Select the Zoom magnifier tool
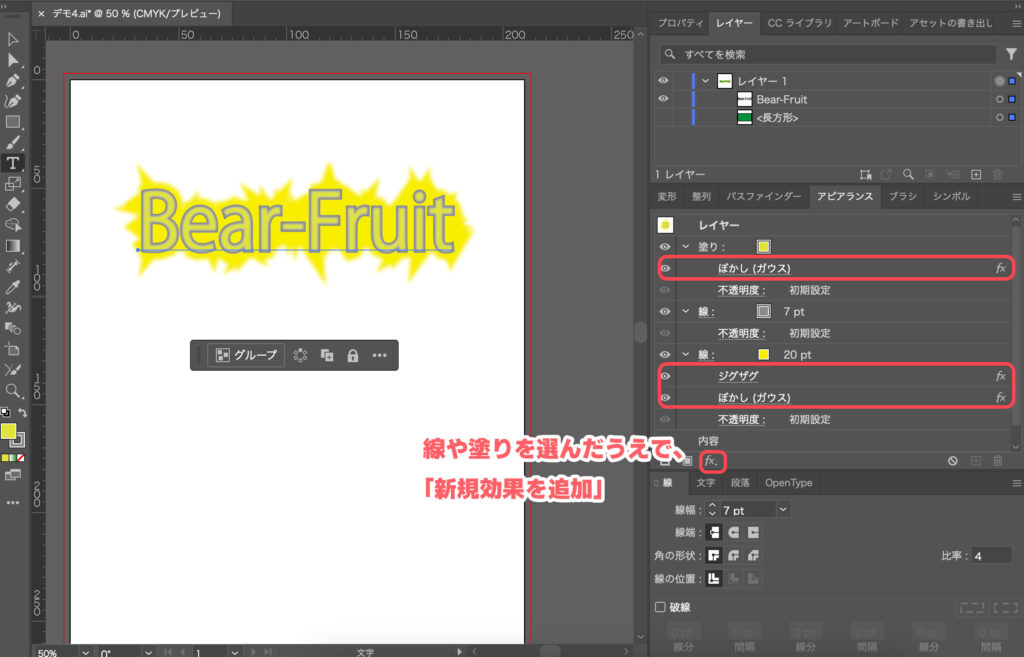 (13, 390)
